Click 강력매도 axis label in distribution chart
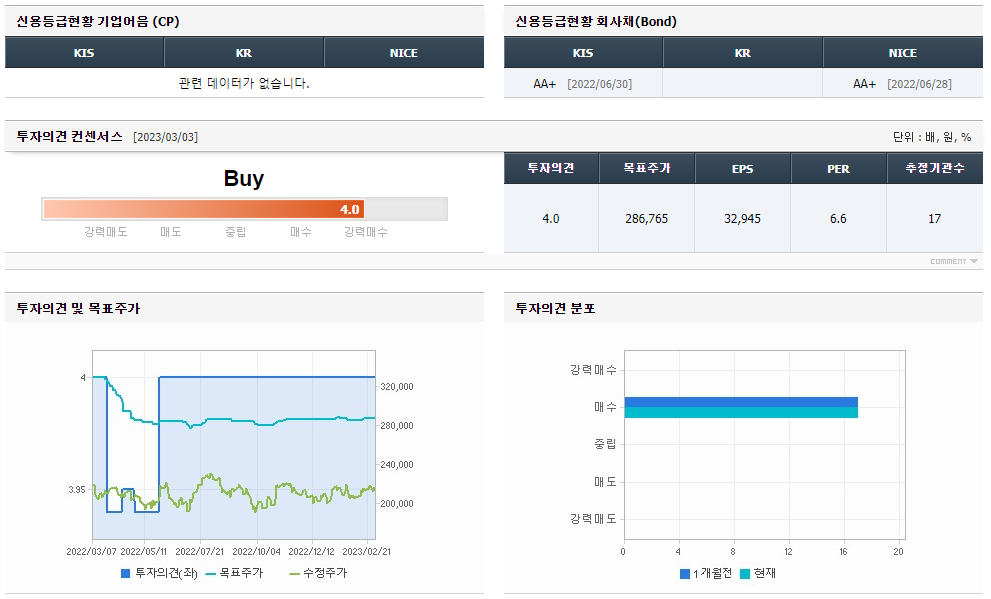 [593, 519]
